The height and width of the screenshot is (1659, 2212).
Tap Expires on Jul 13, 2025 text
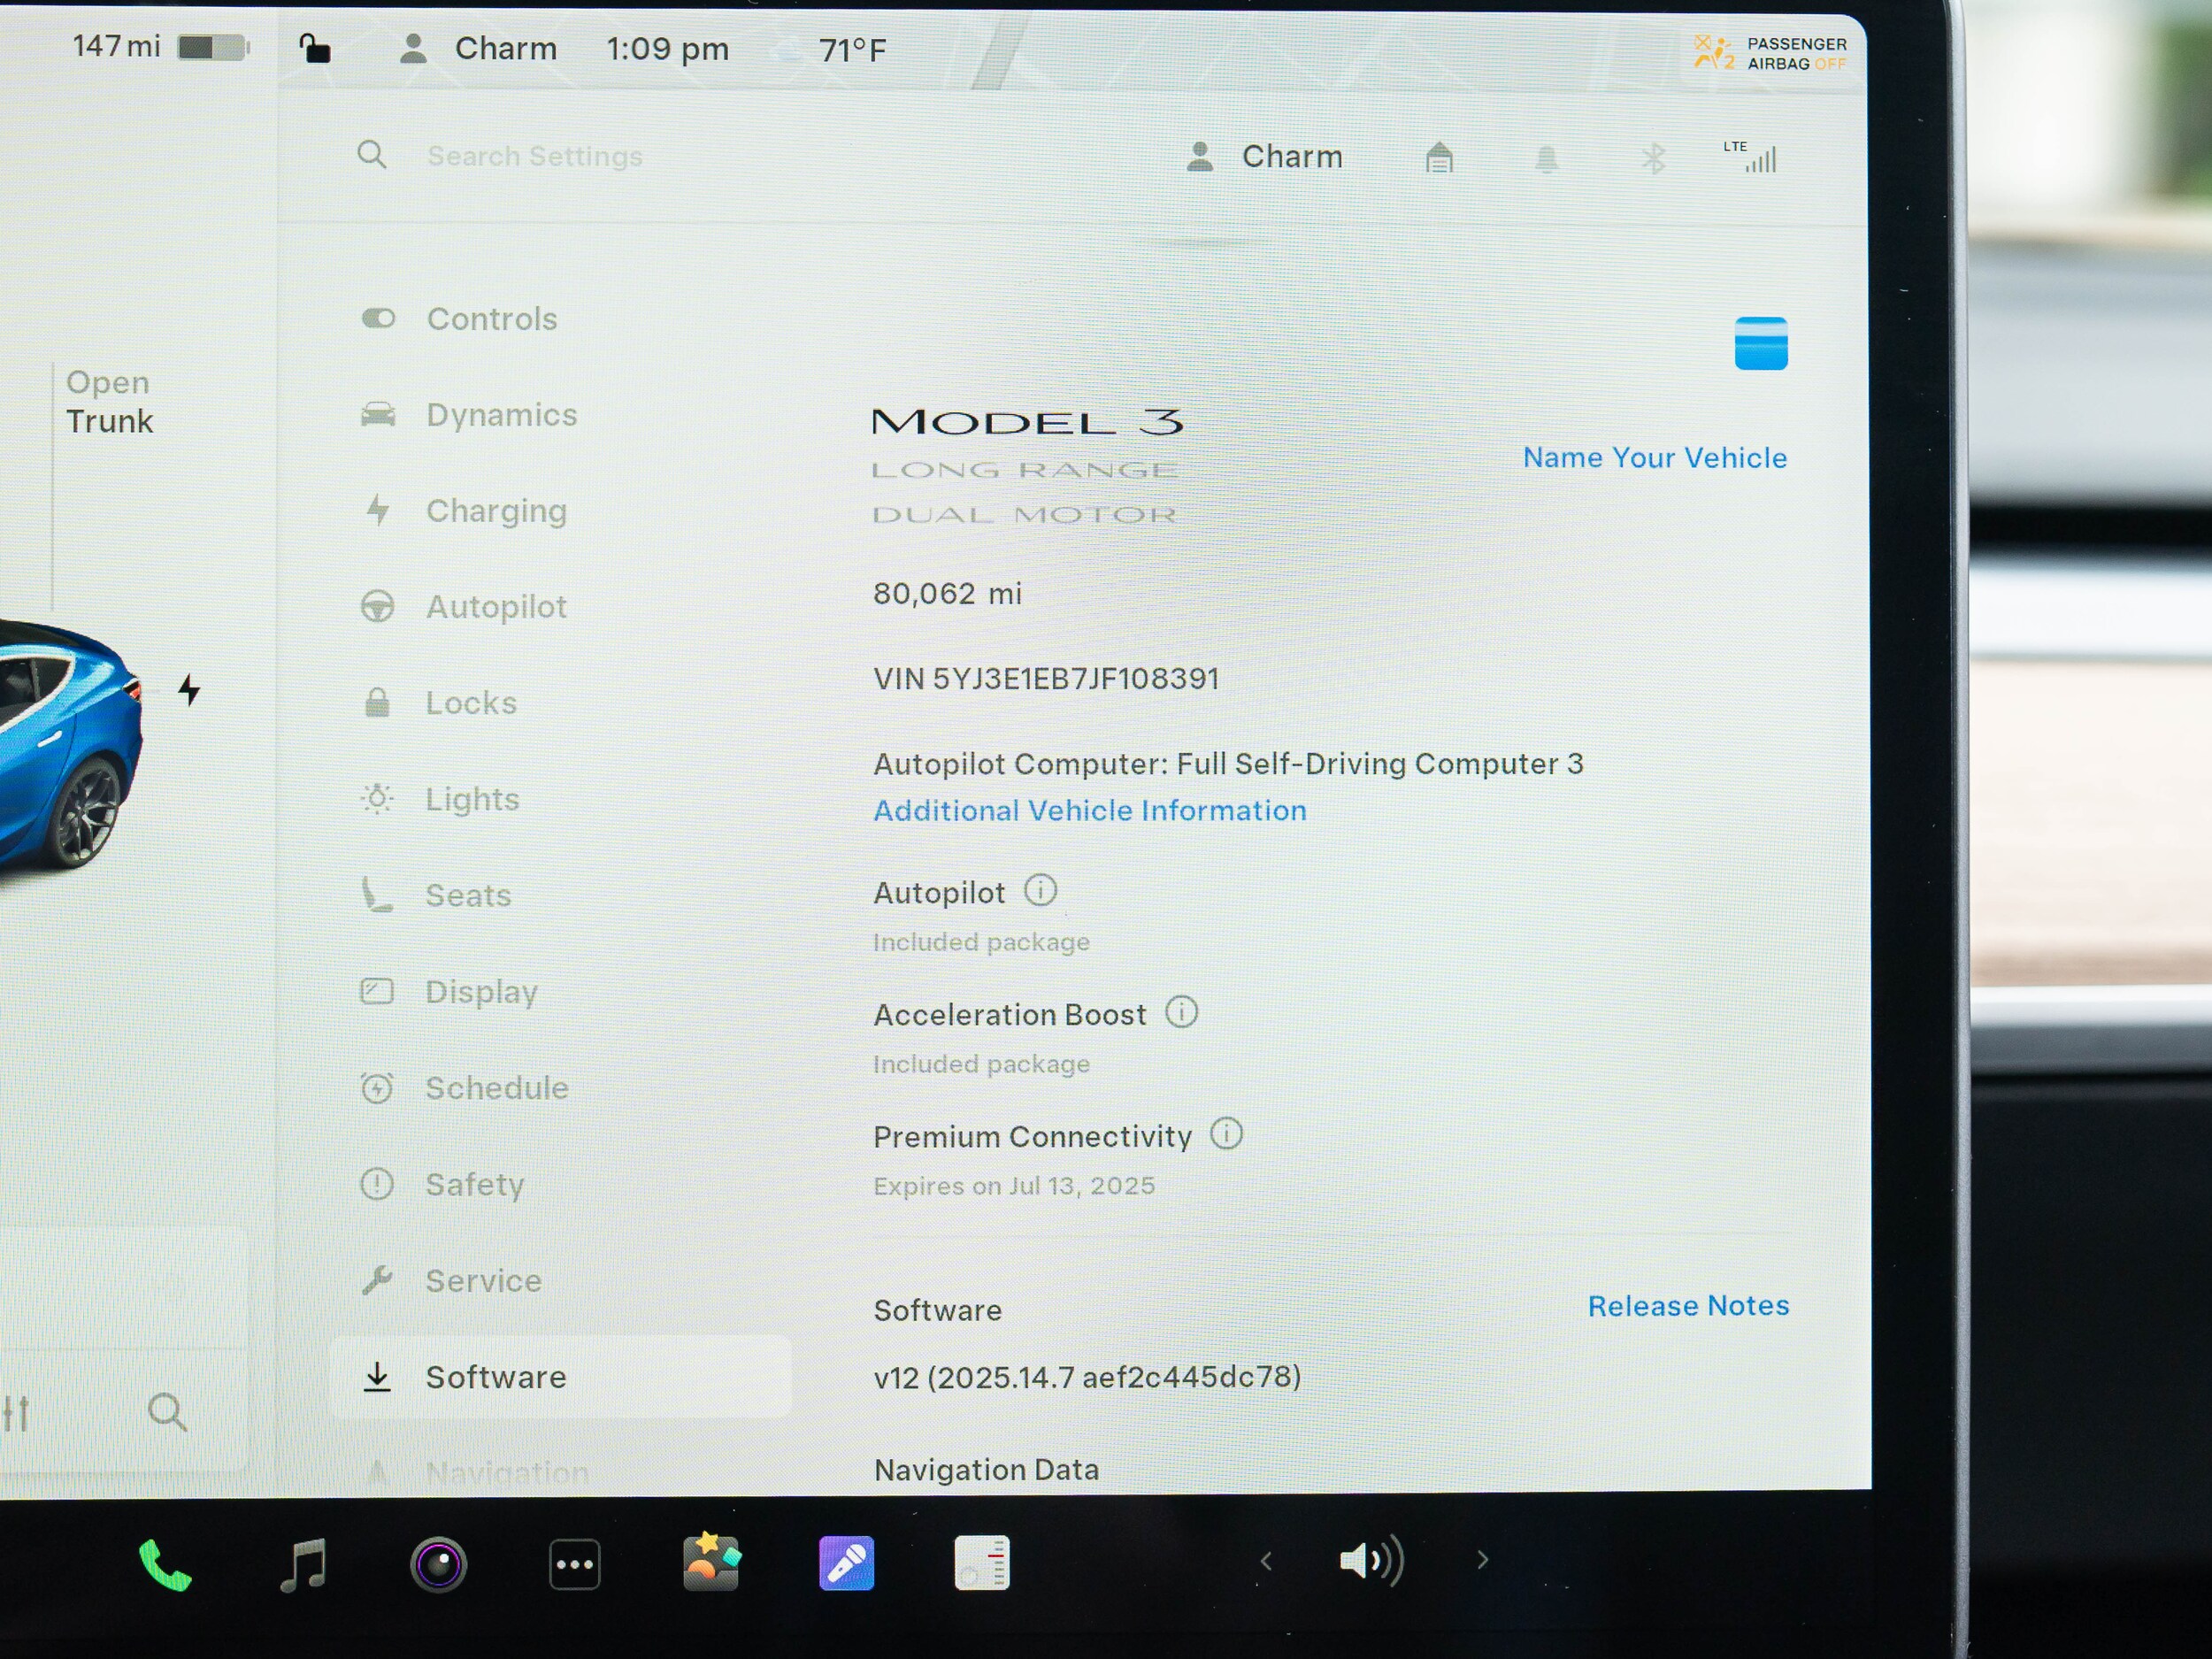tap(1014, 1186)
